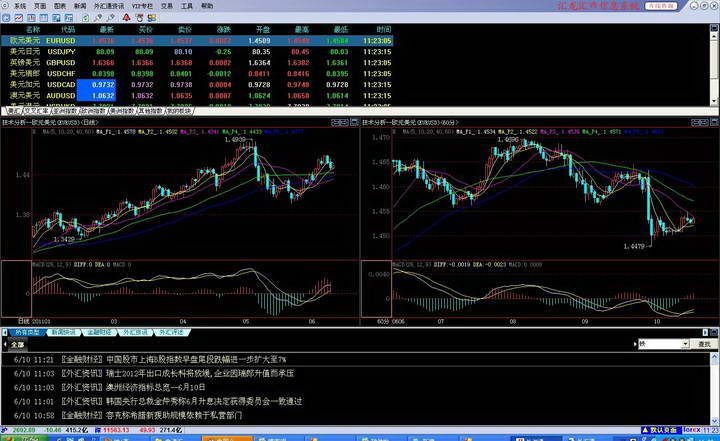This screenshot has width=720, height=441.
Task: Open the news search keyword dropdown
Action: (685, 344)
